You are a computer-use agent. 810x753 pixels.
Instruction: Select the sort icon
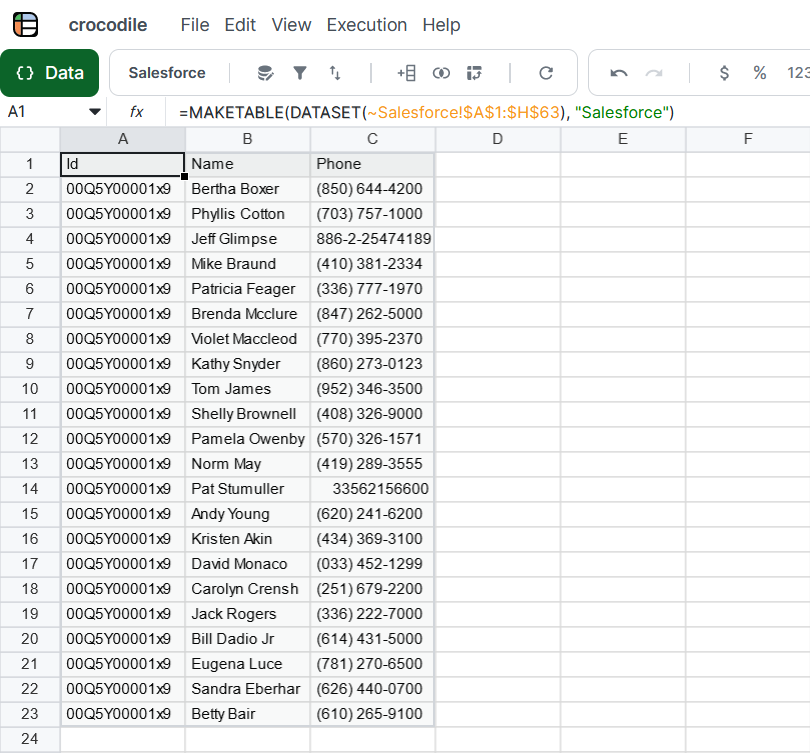334,73
